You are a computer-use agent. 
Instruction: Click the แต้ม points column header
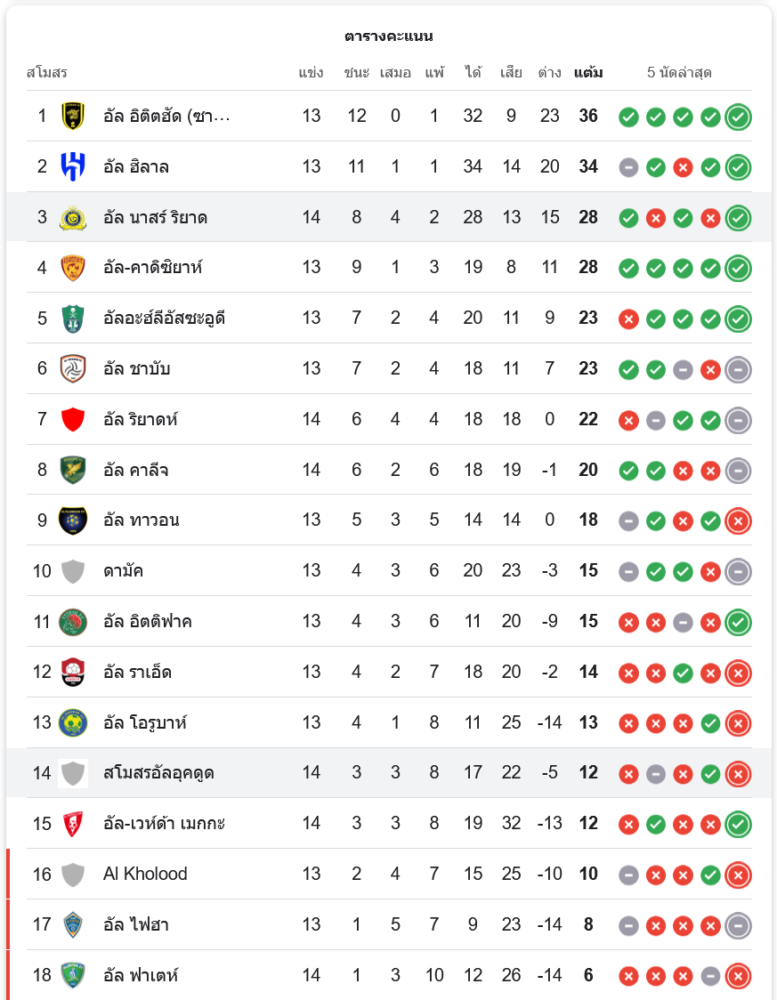coord(588,73)
